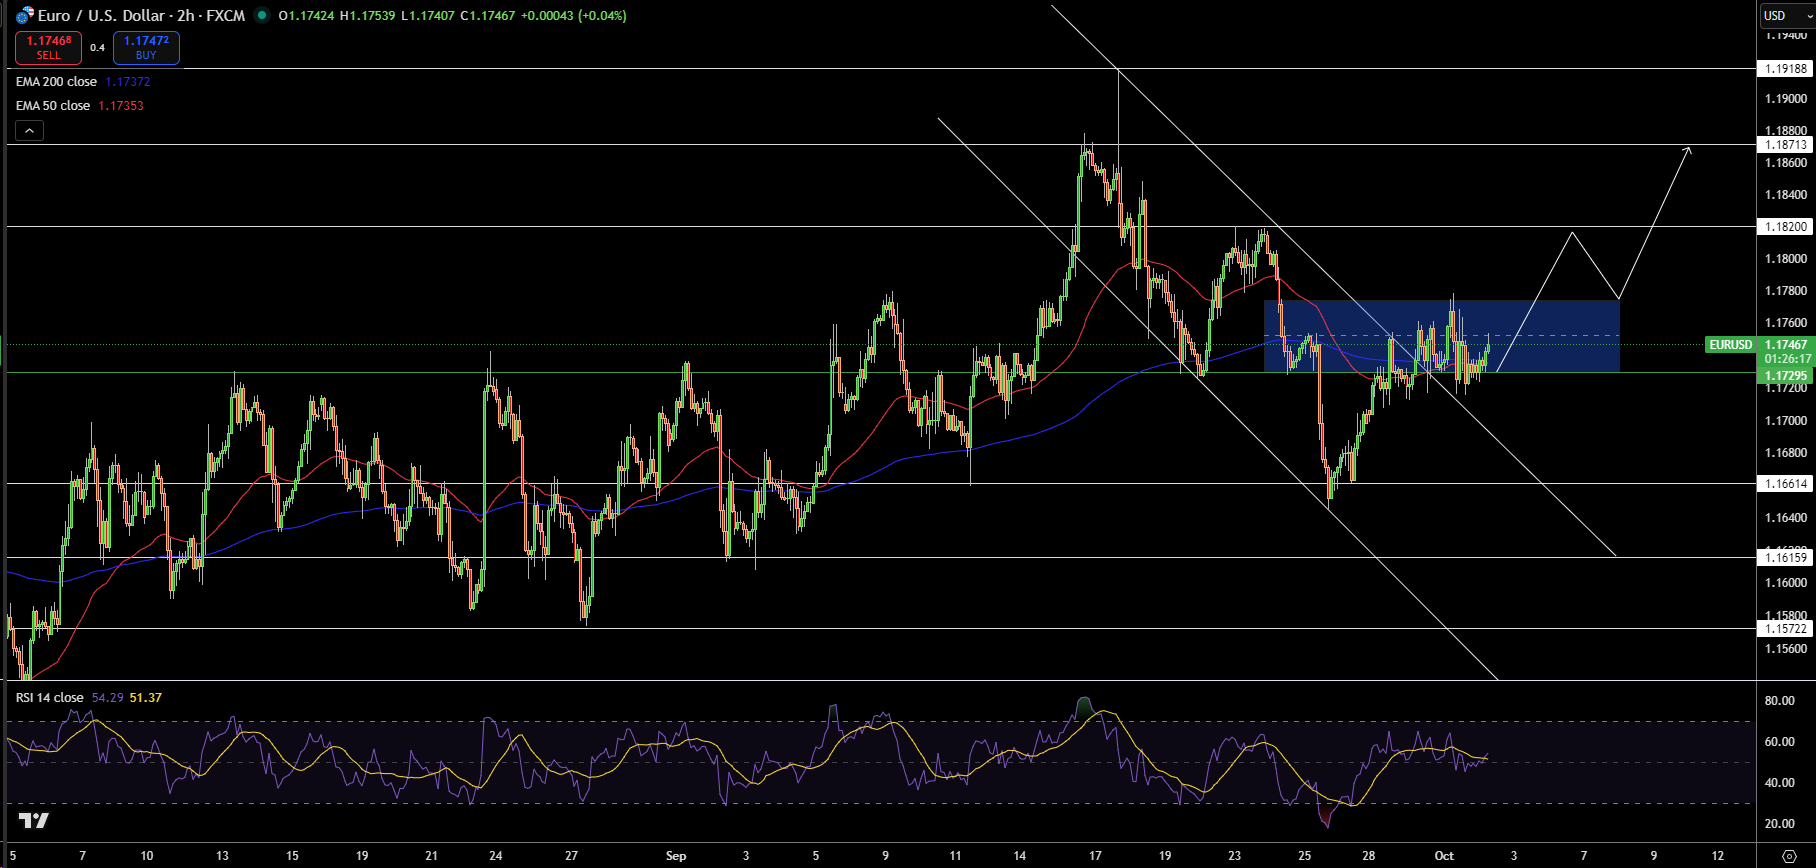Click the EURUSD current price tag

pos(1730,345)
